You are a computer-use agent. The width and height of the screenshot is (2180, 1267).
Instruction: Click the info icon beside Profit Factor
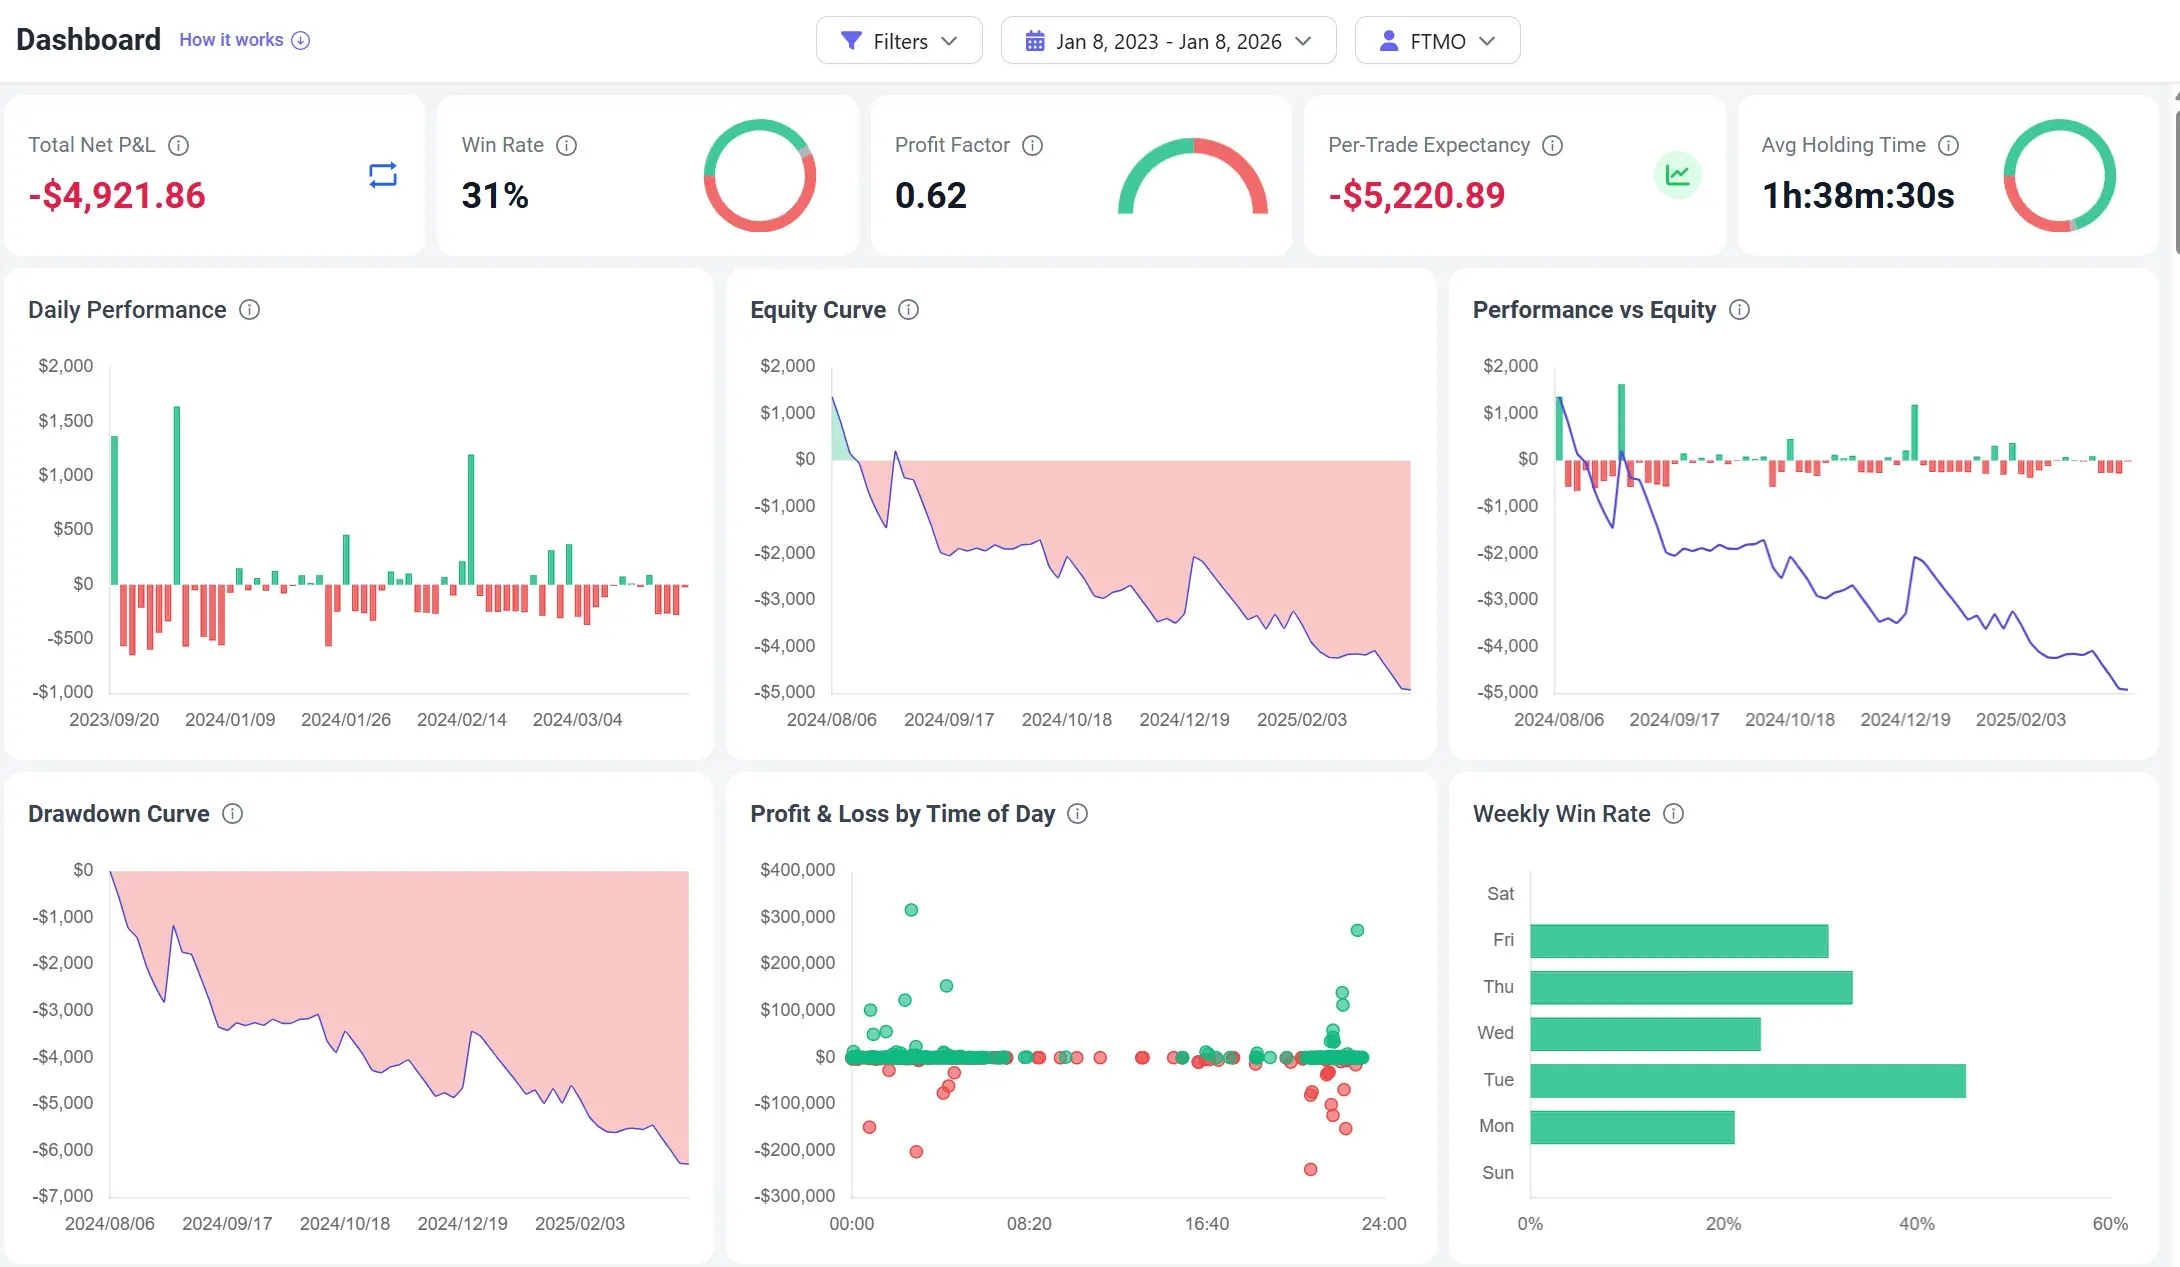tap(1032, 146)
